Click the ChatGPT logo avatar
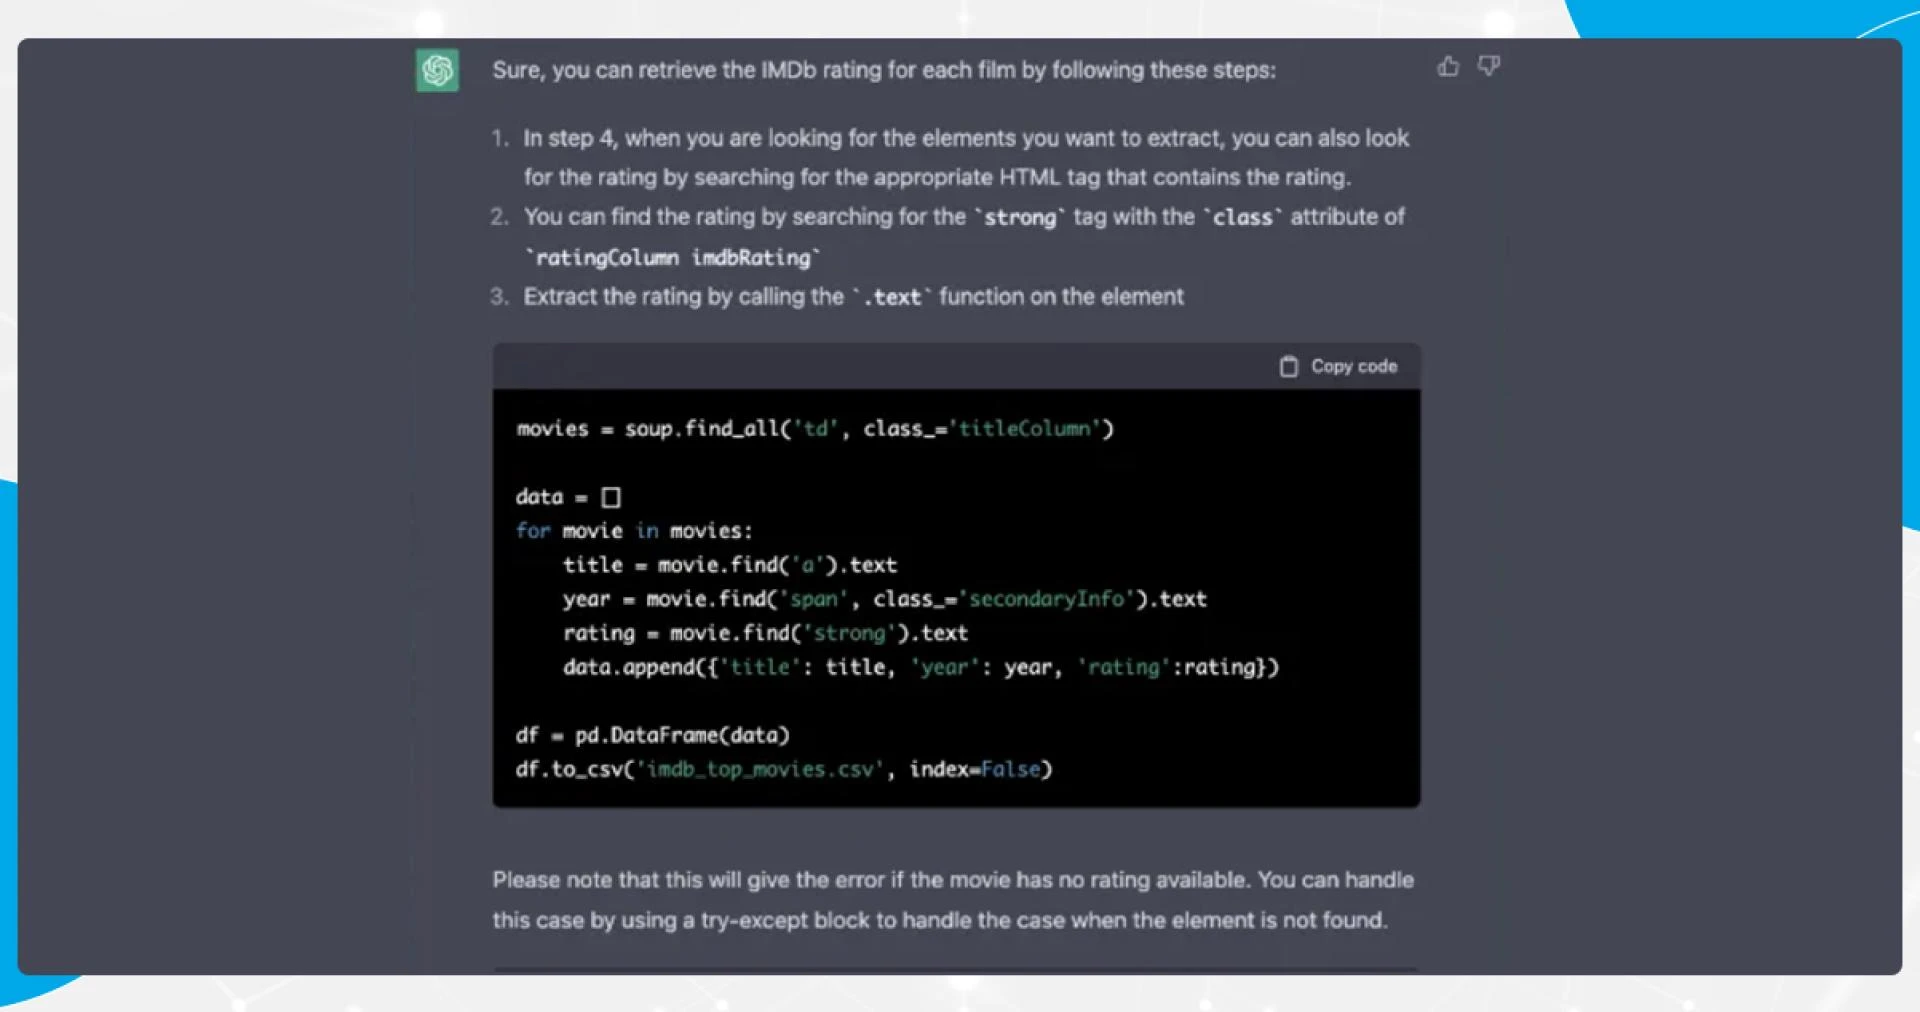The image size is (1920, 1012). pos(437,70)
